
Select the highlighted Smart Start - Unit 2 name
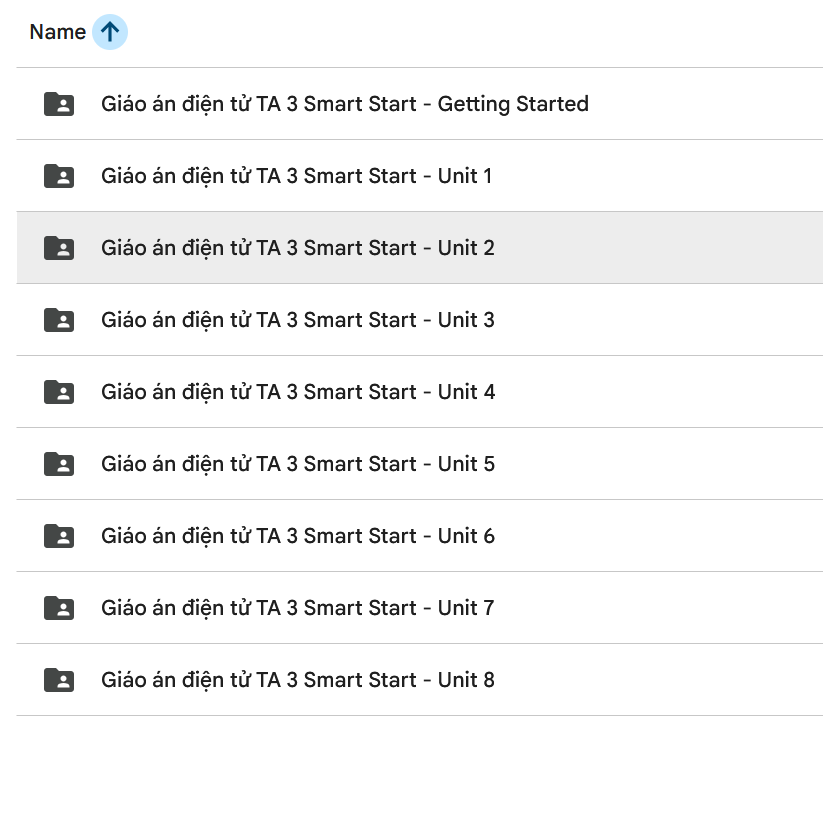(297, 248)
